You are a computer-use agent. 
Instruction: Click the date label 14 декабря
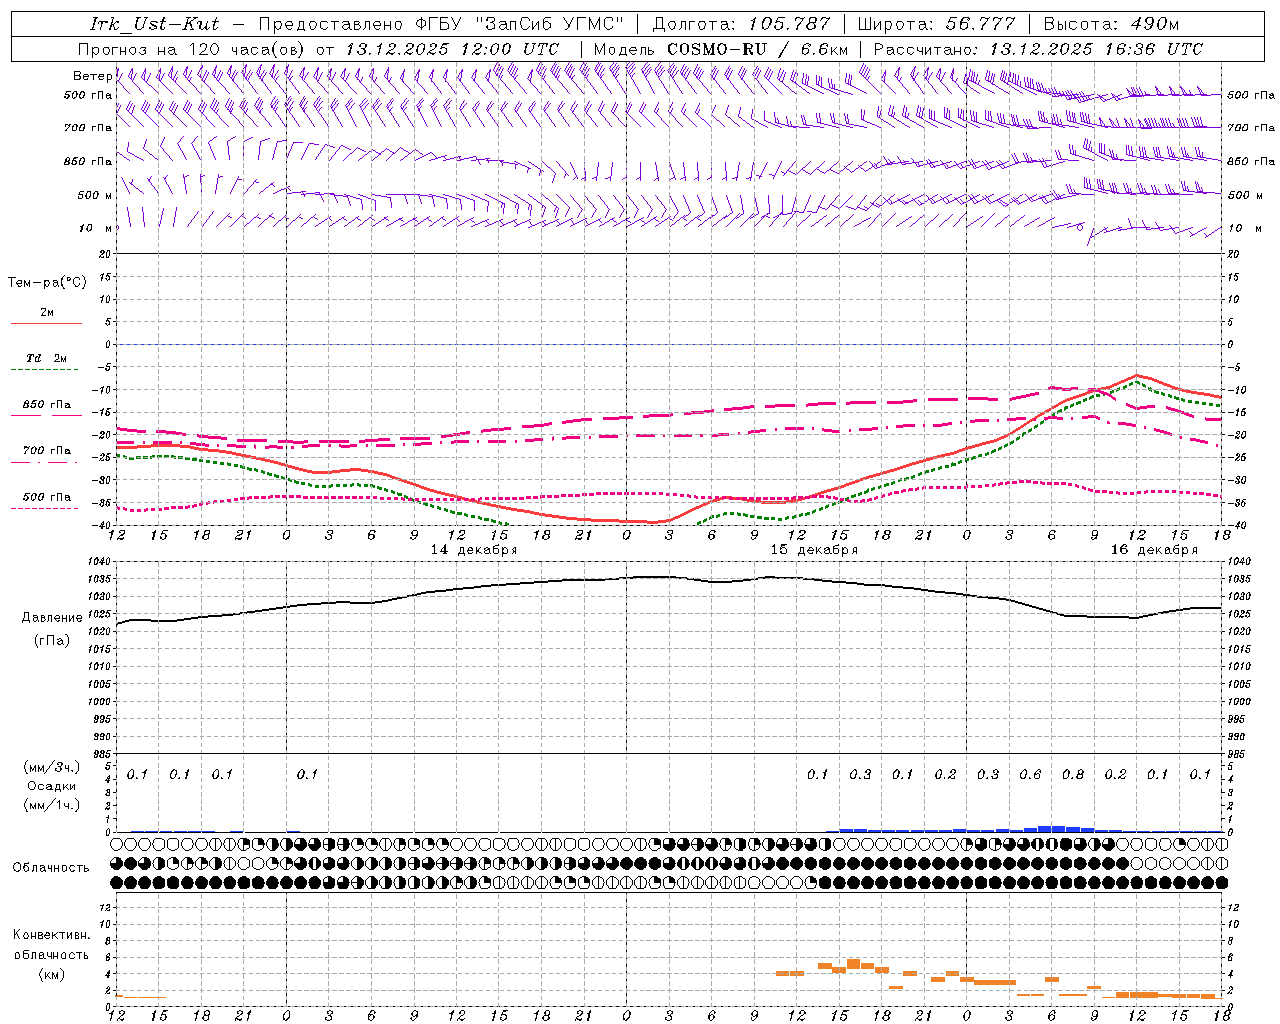pyautogui.click(x=473, y=550)
